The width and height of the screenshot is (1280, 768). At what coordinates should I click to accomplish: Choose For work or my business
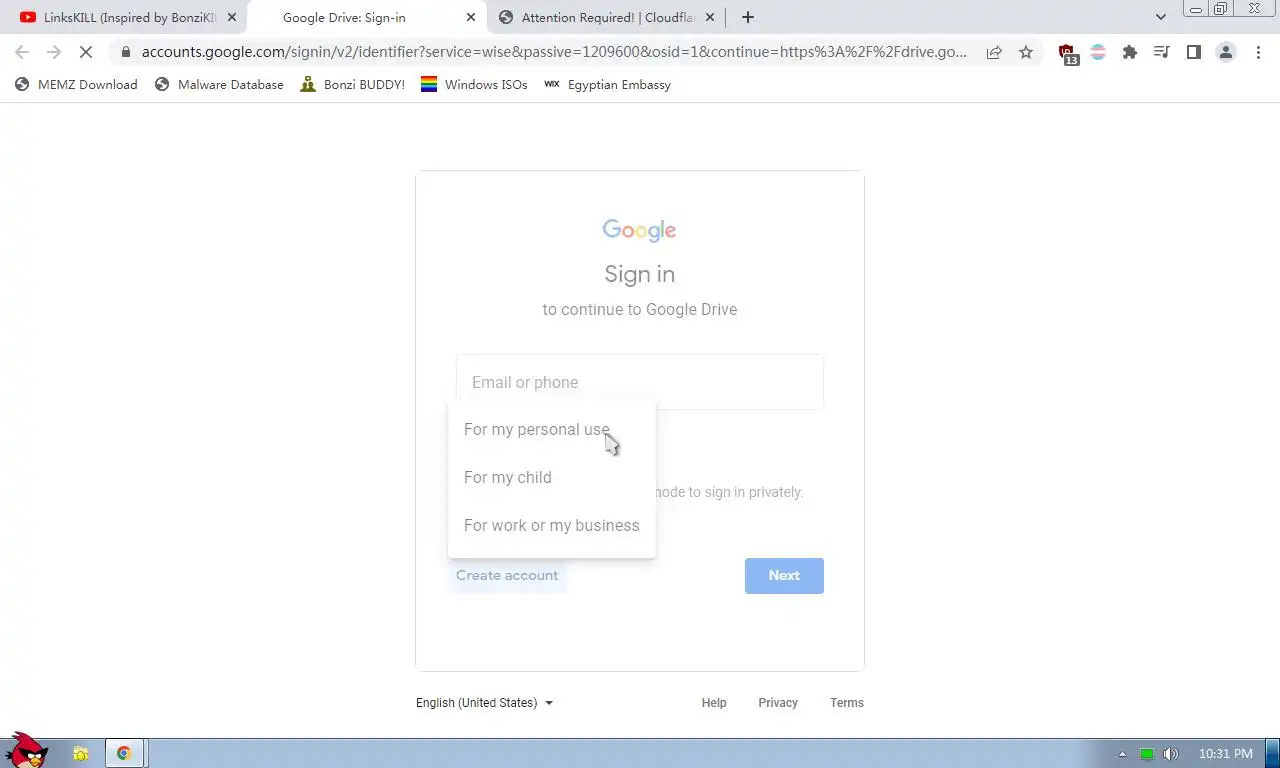pos(552,525)
